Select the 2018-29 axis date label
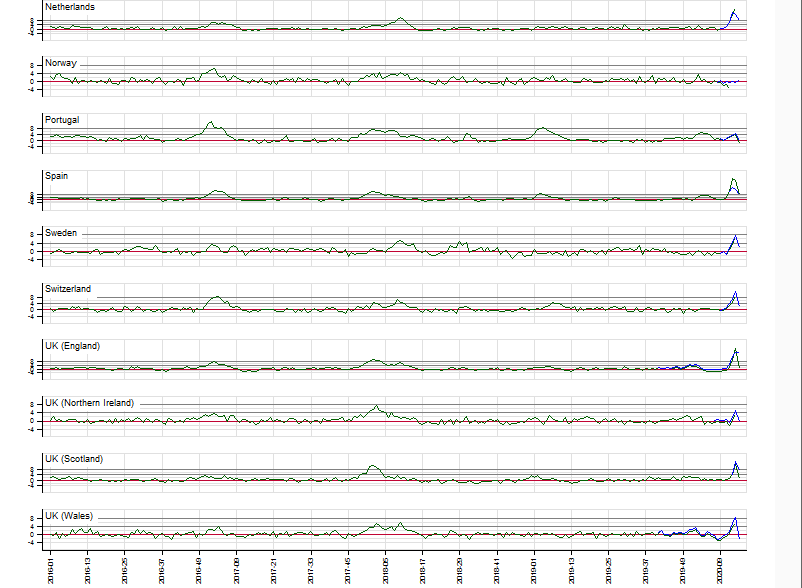Screen dimensions: 802x588 tap(460, 564)
